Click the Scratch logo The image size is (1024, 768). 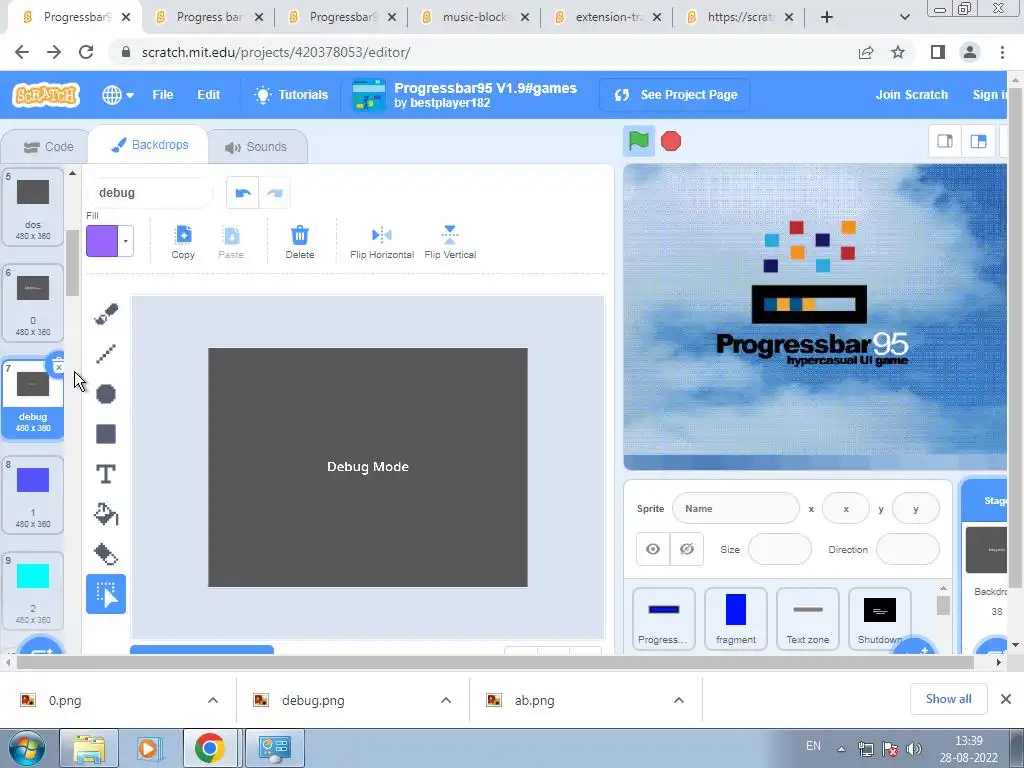click(46, 95)
